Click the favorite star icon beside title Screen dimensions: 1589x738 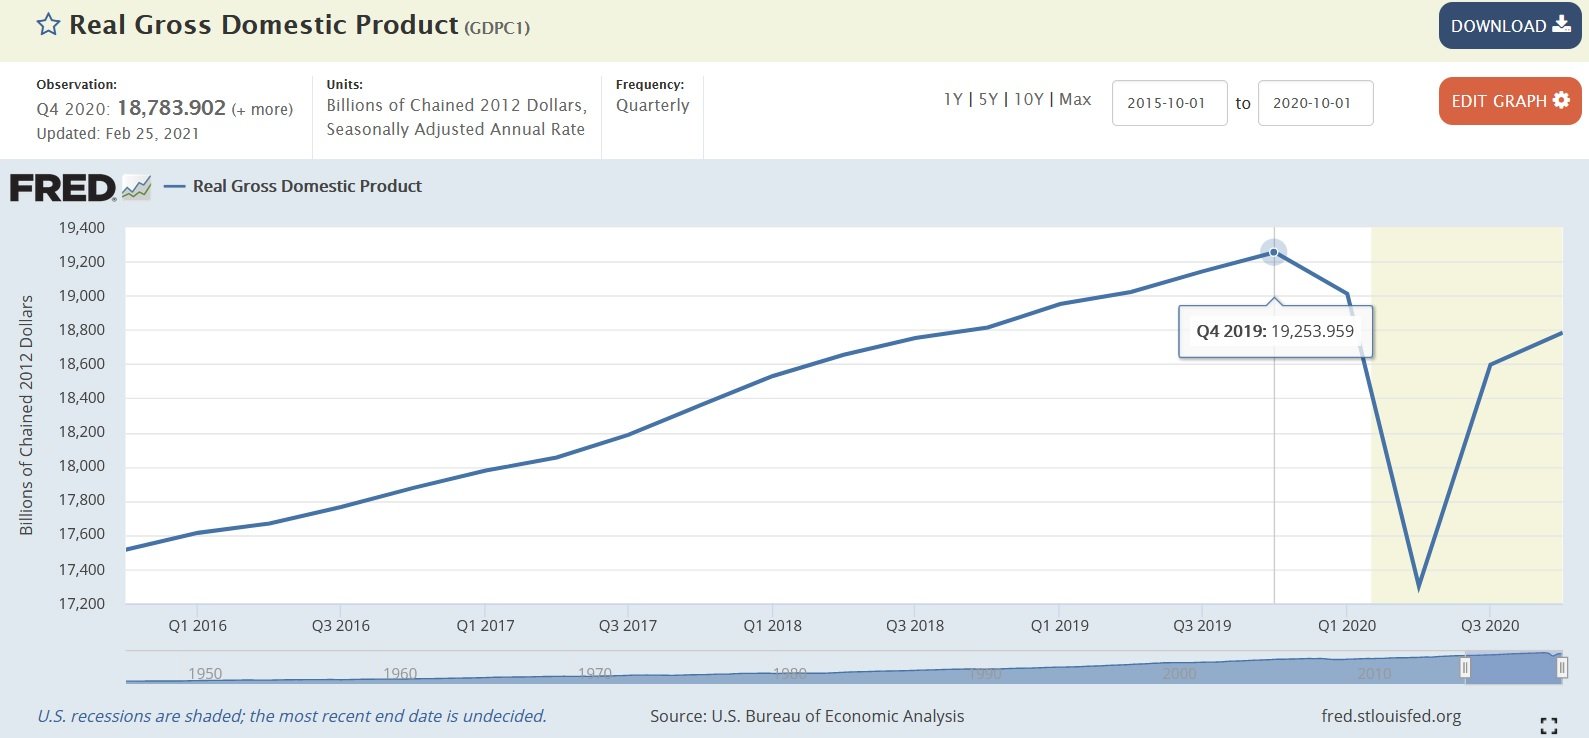[x=48, y=25]
